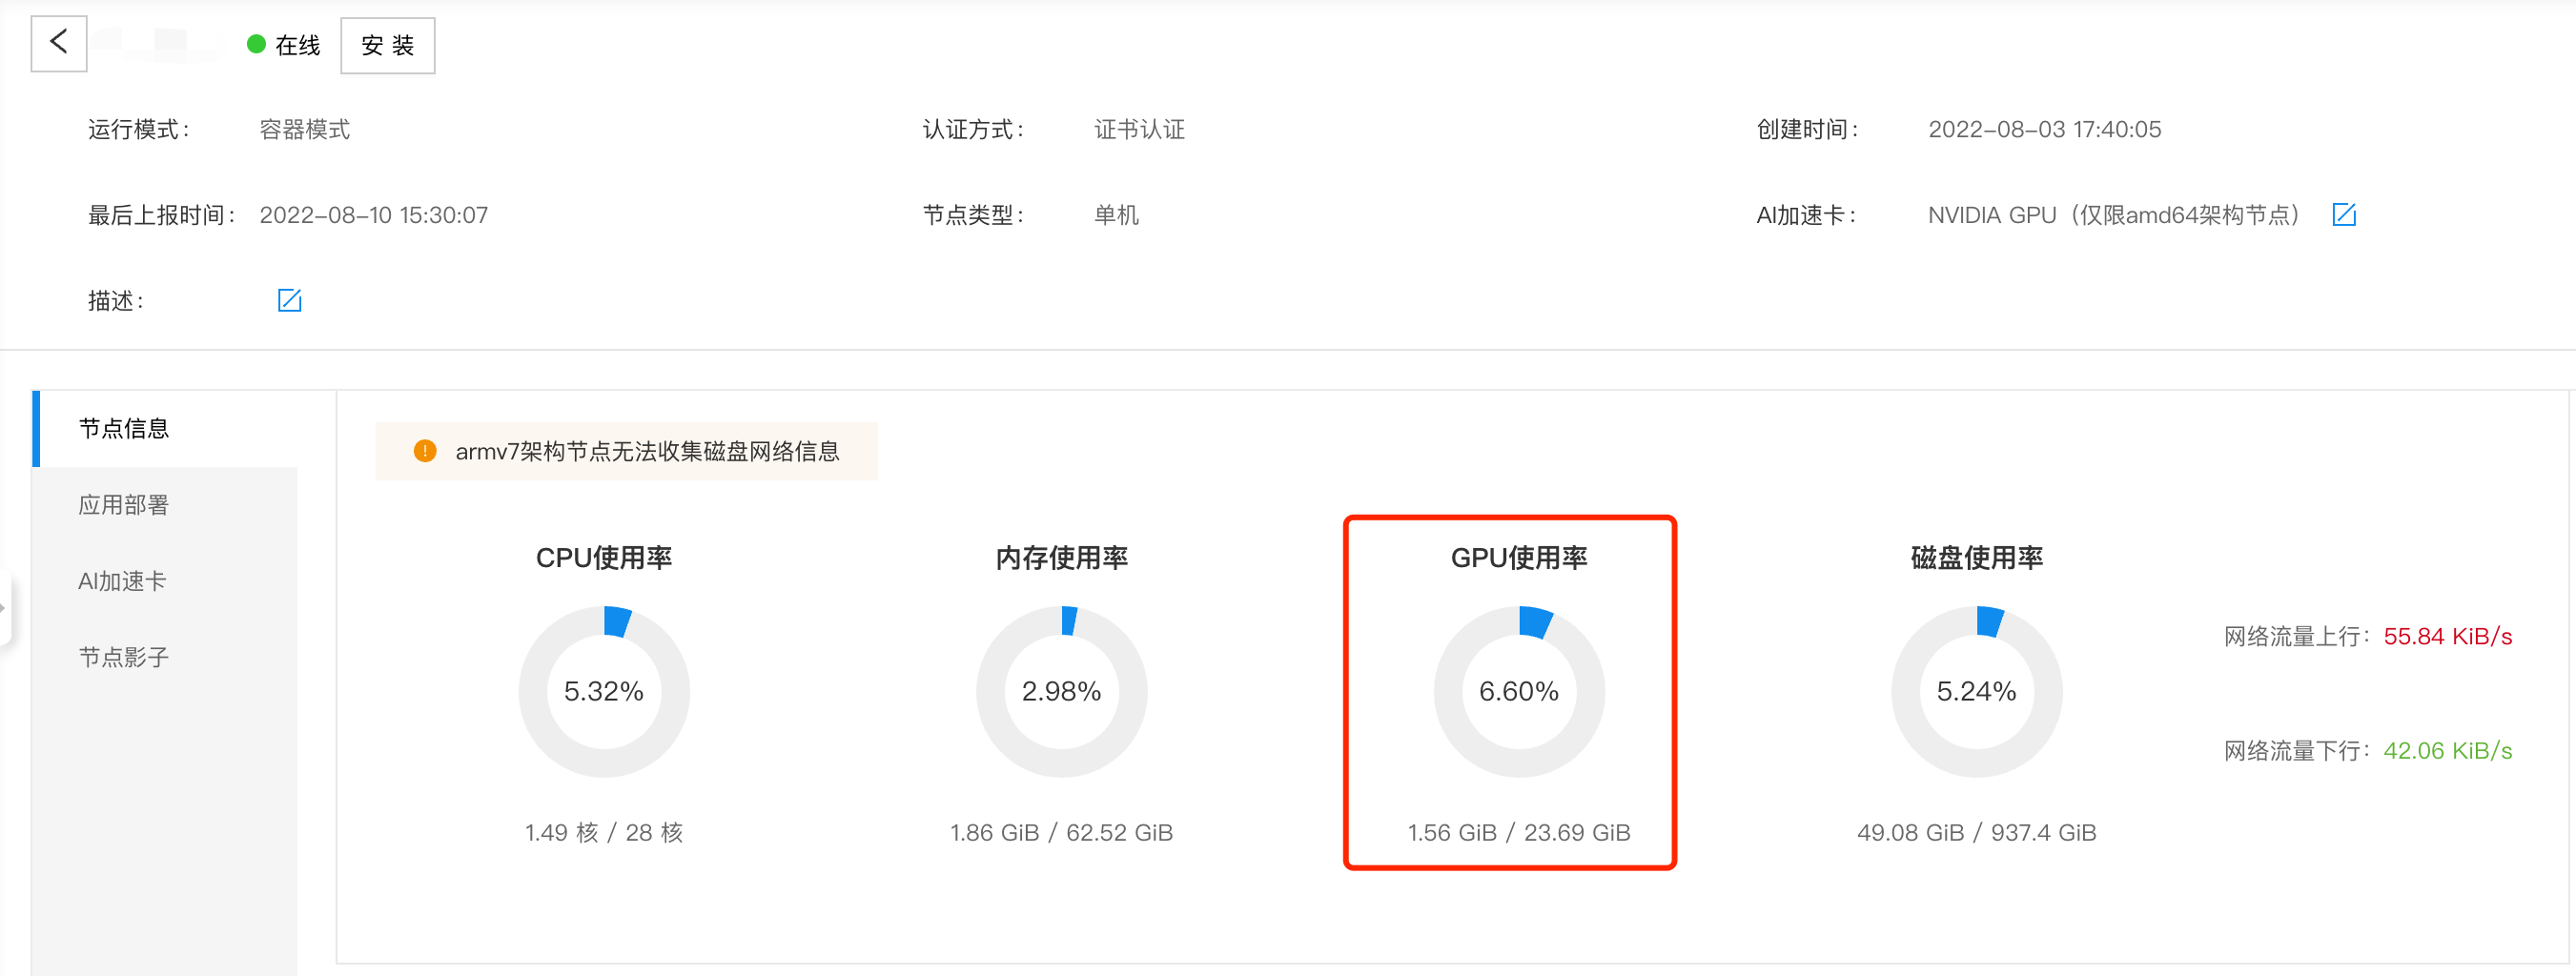Click the CPU使用率 heading
Image resolution: width=2576 pixels, height=976 pixels.
click(x=604, y=557)
